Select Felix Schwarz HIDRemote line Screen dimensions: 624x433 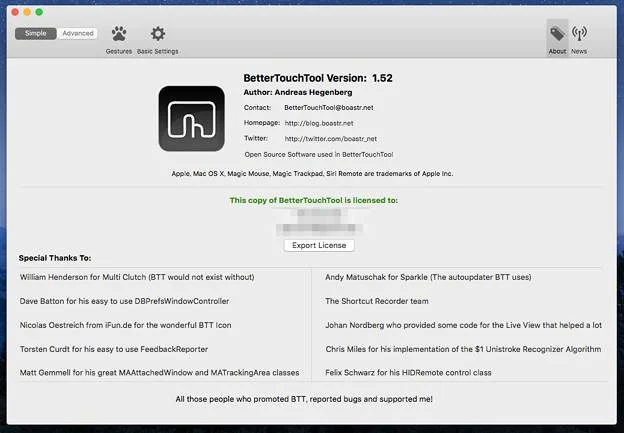coord(408,373)
